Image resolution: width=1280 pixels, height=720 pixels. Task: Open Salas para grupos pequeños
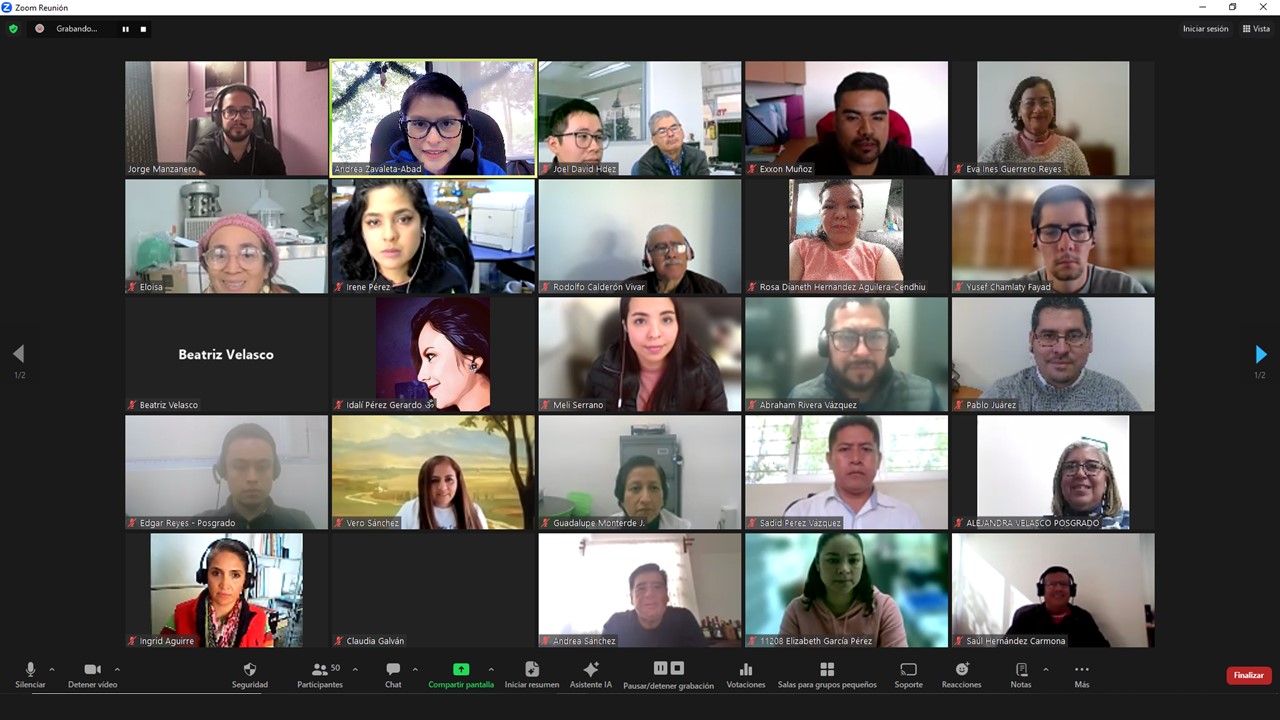pos(826,670)
